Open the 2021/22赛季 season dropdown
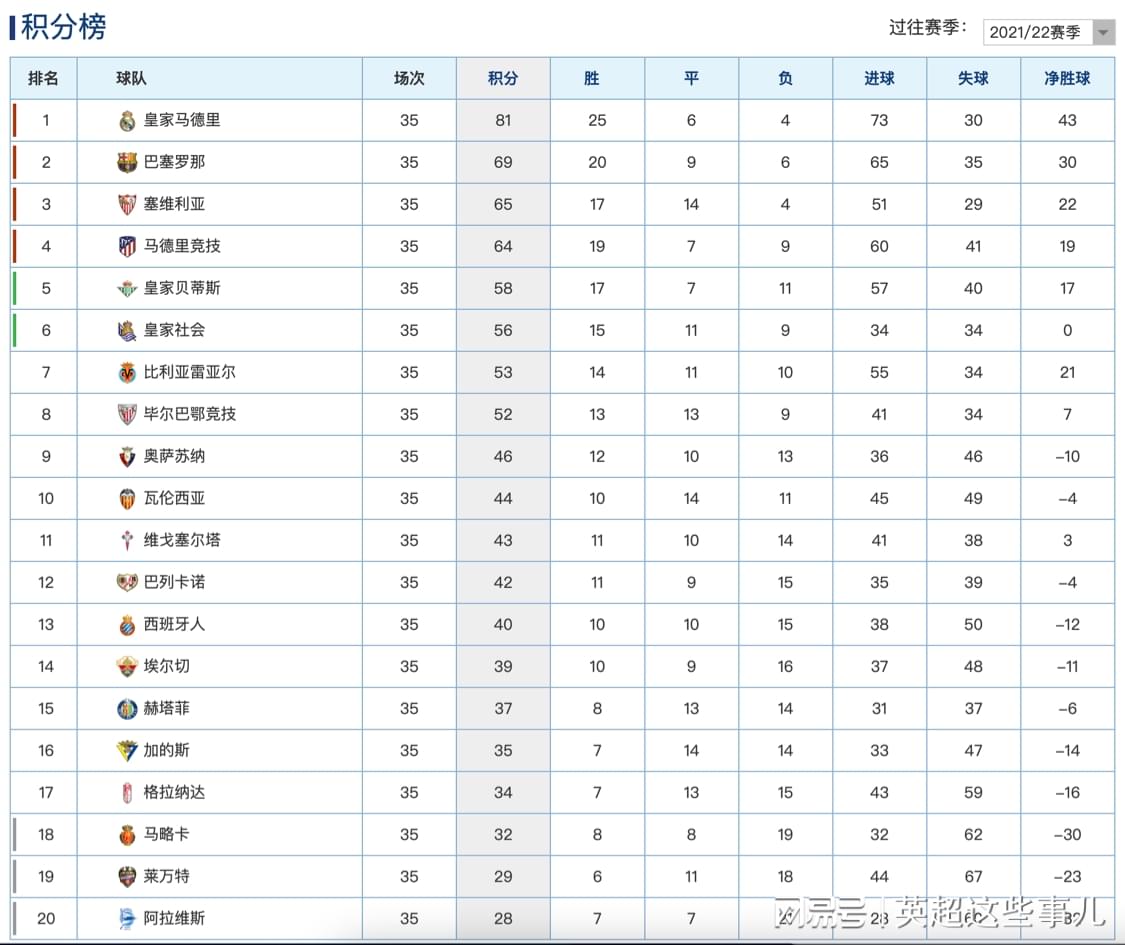Screen dimensions: 1125x945 click(1048, 32)
